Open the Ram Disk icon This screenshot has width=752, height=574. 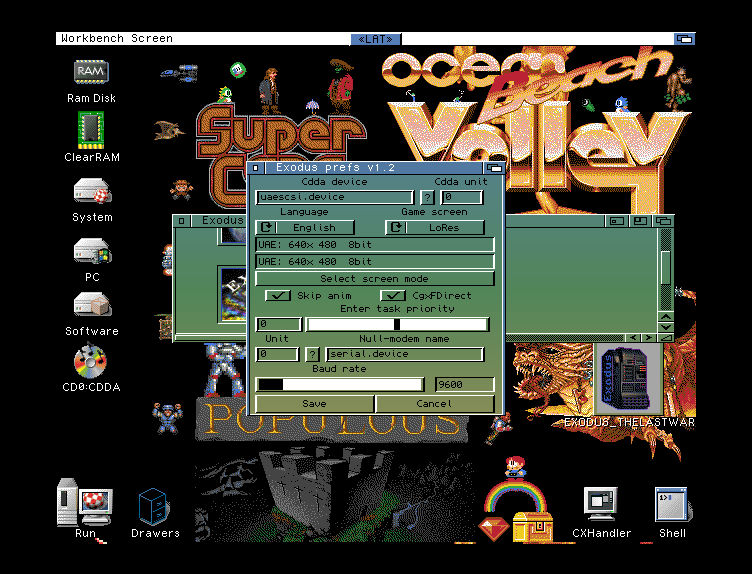point(91,72)
